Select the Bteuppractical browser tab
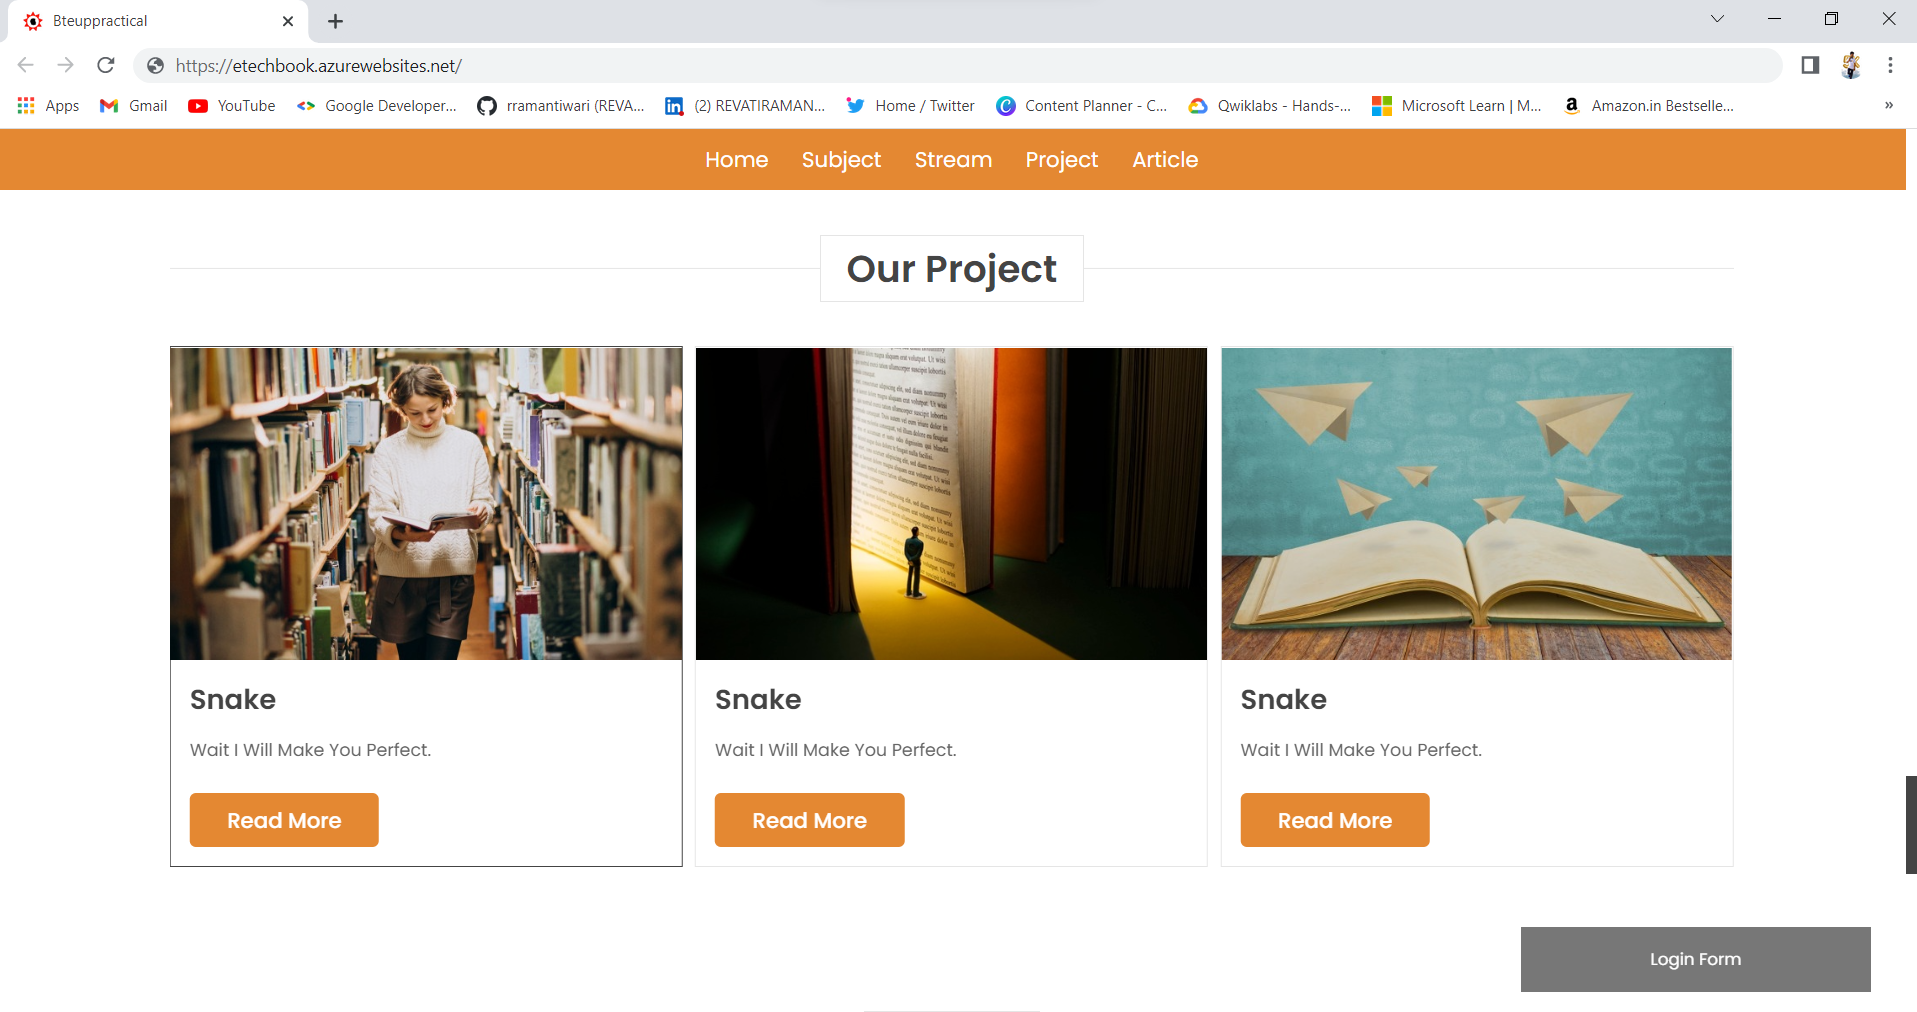 point(156,21)
